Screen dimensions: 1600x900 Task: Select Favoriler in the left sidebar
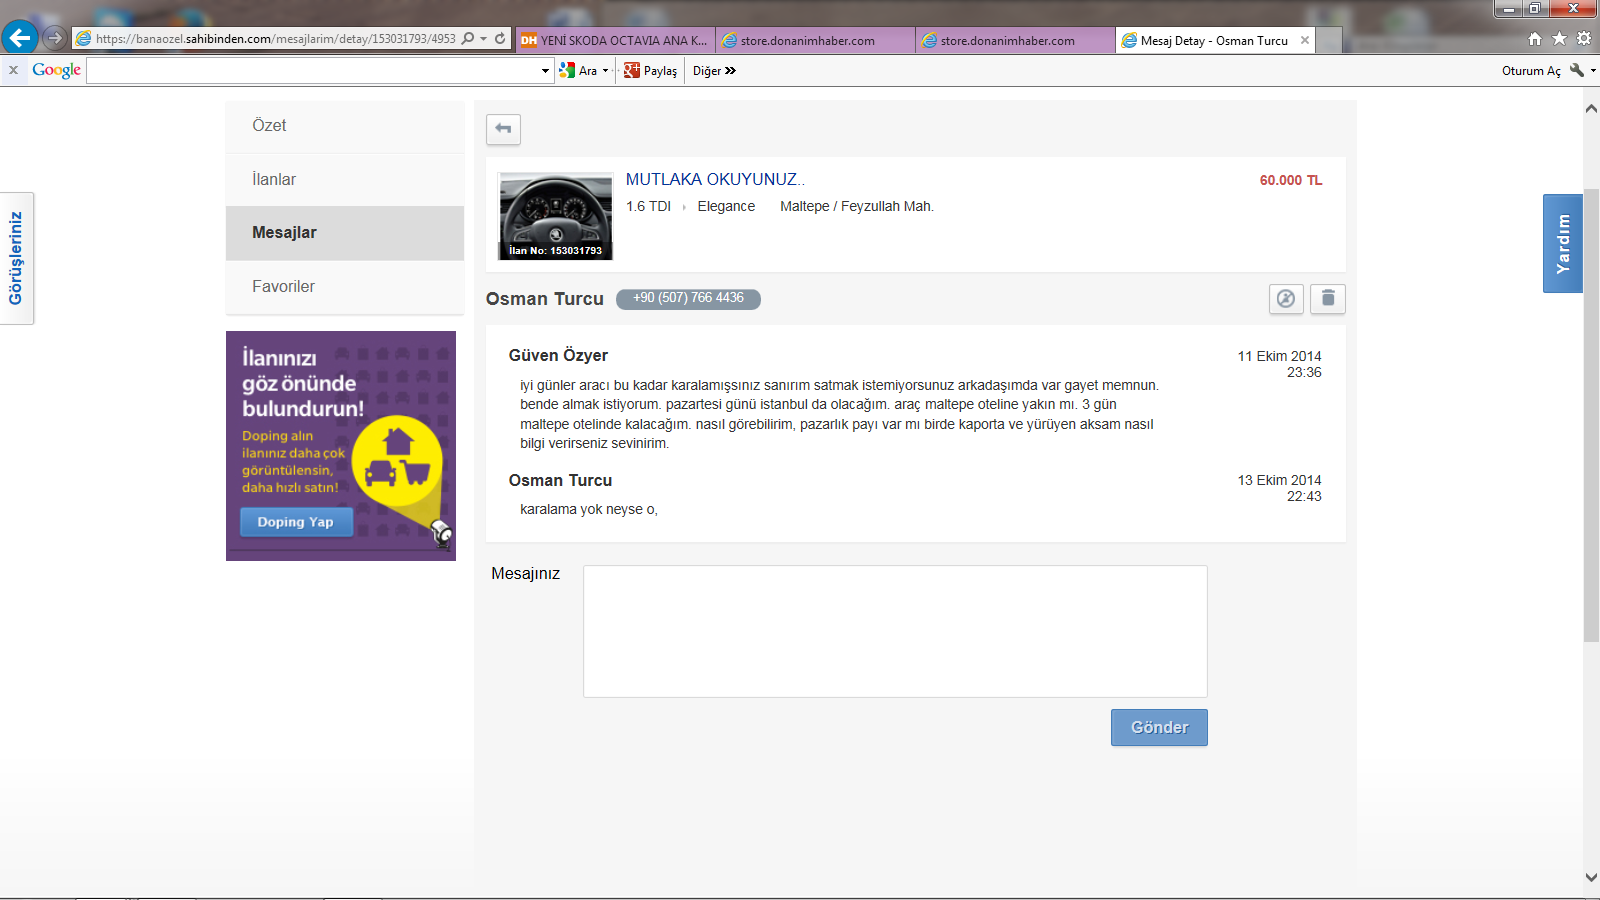pos(283,287)
